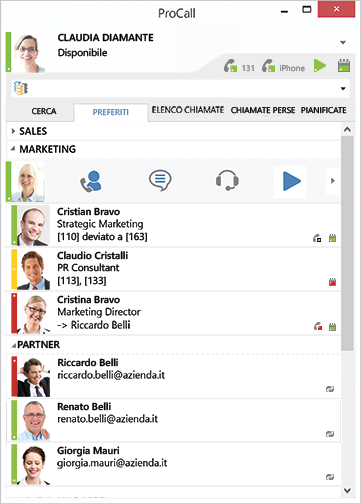Open the CHIAMATE PERSE tab

tap(263, 110)
